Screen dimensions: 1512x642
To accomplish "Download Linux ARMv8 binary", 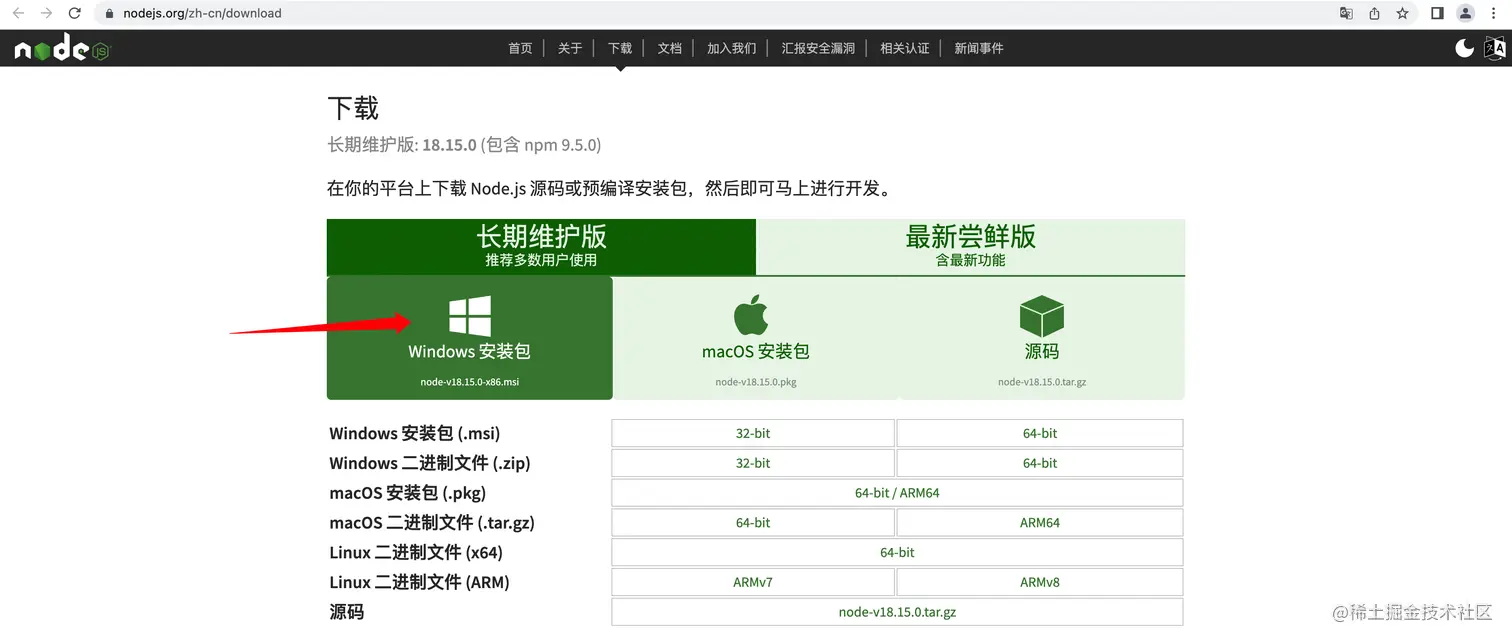I will (x=1040, y=582).
